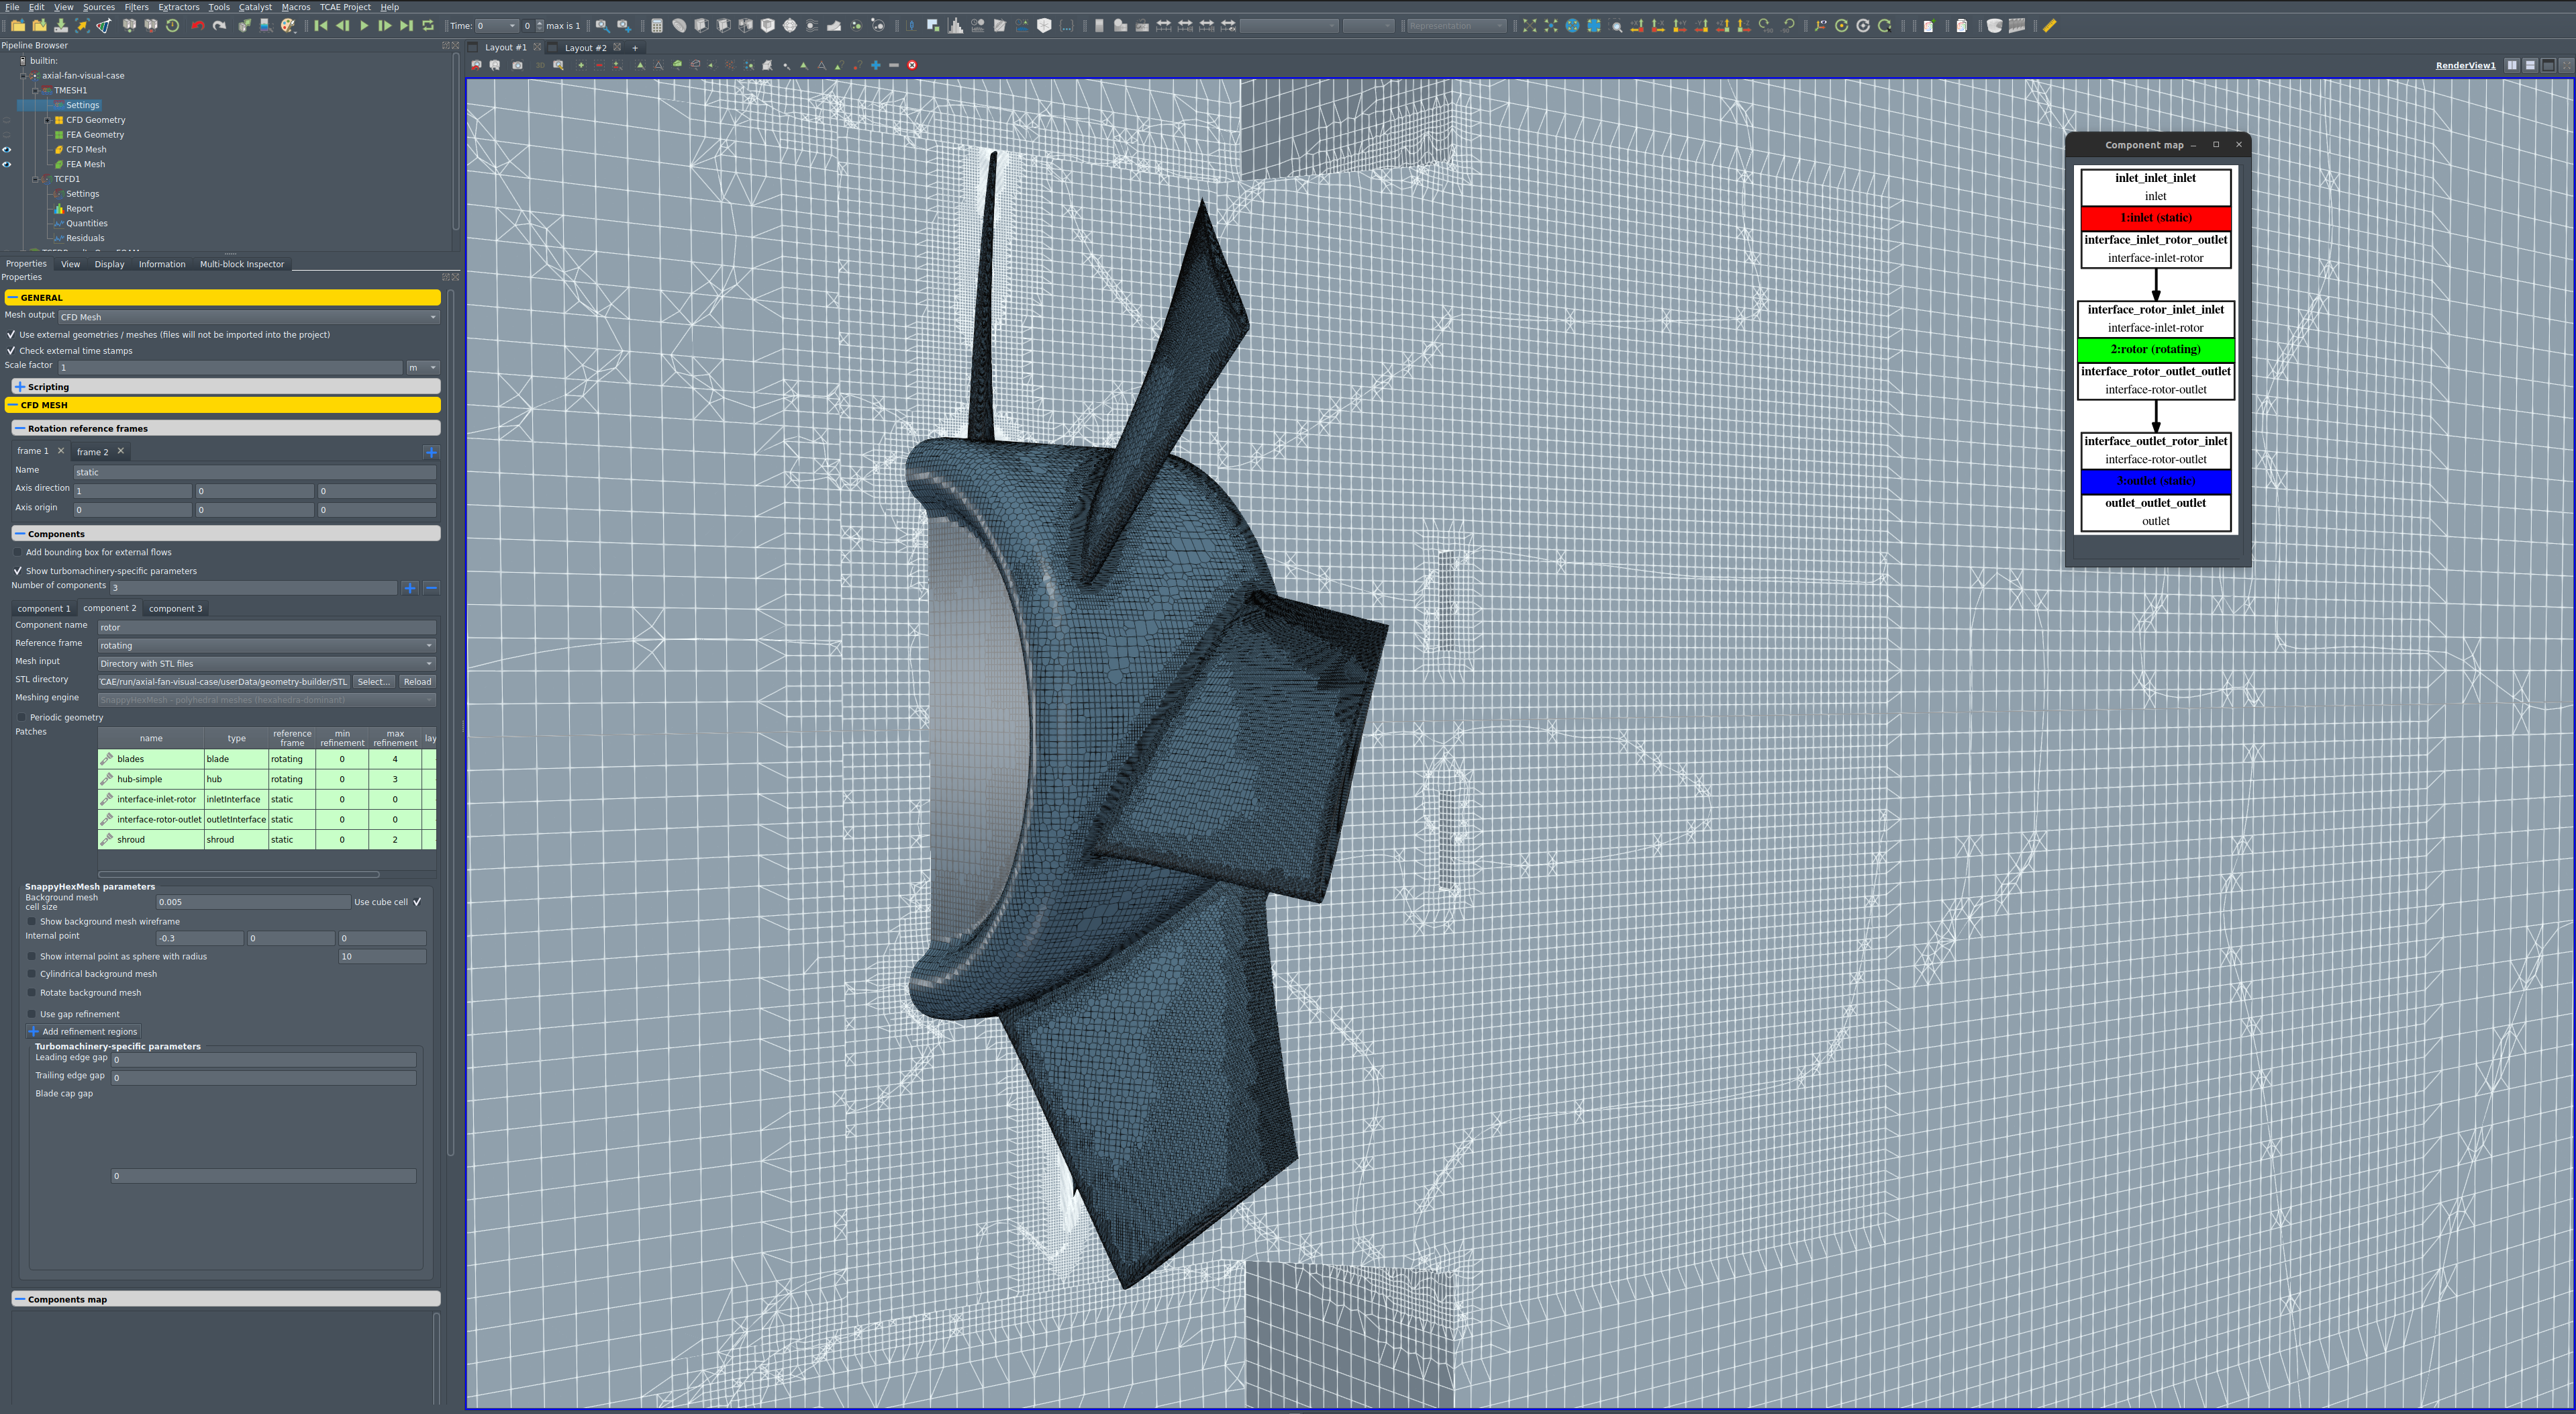Screen dimensions: 2576x1414
Task: Open the Mesh input dropdown
Action: [266, 664]
